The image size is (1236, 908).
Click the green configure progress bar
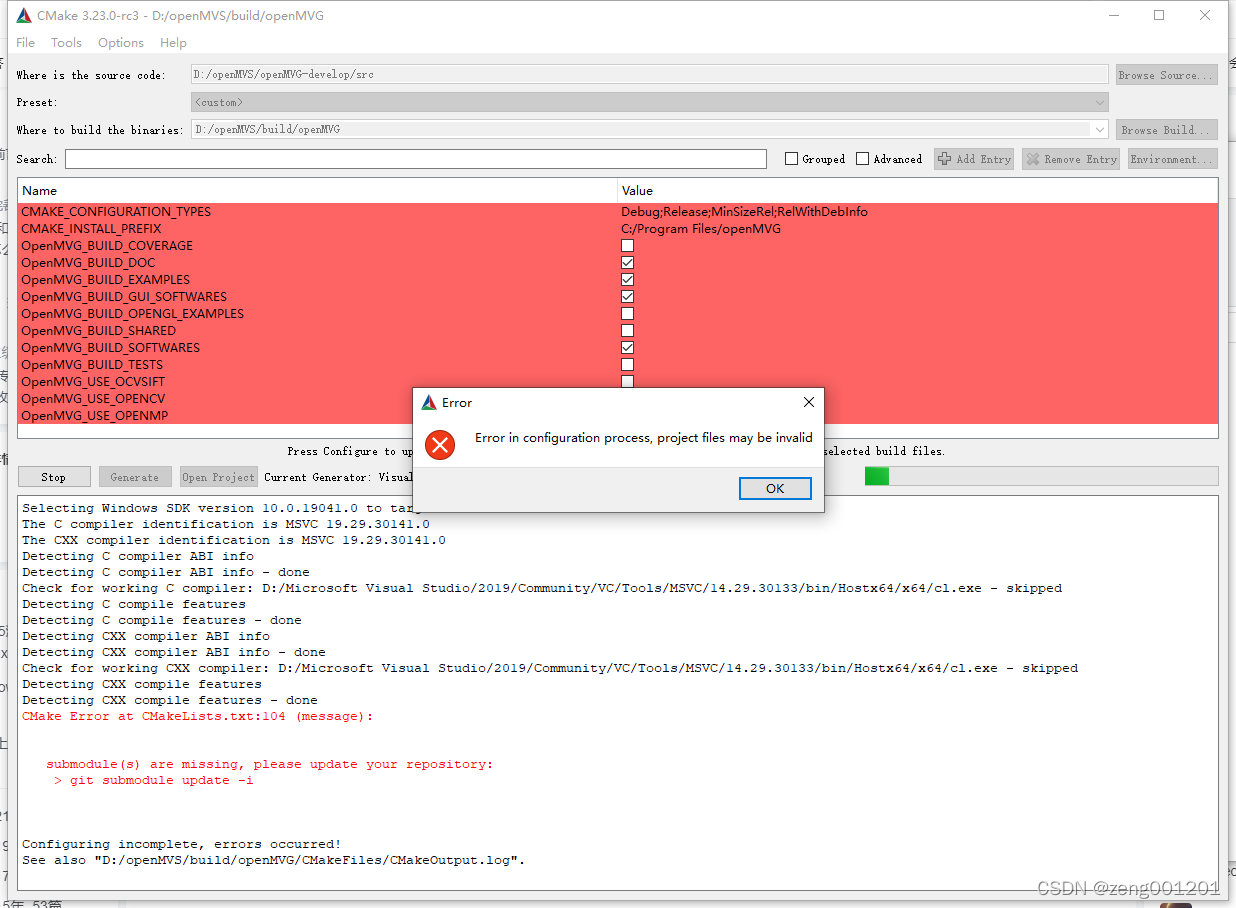coord(877,477)
